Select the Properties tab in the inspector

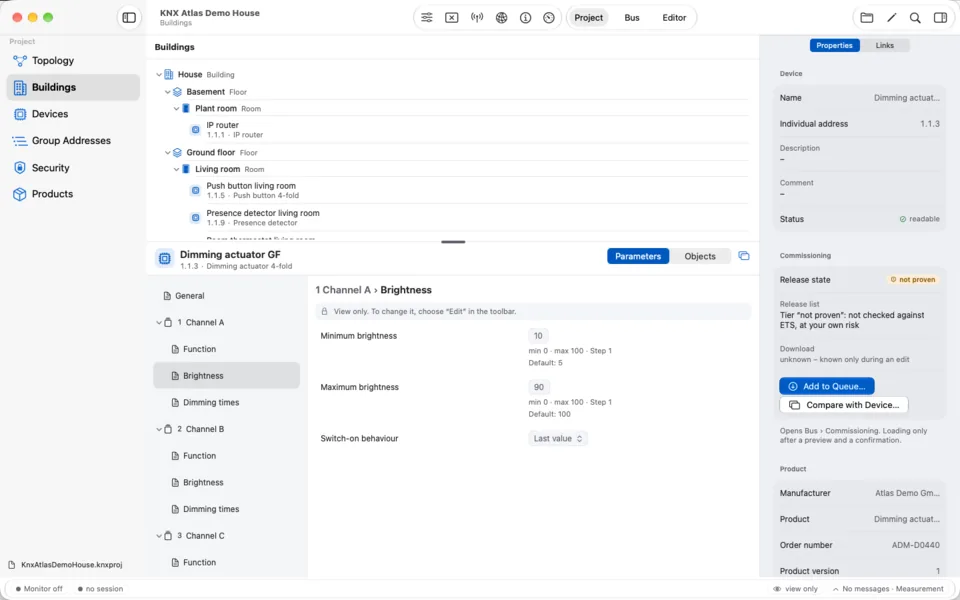click(x=834, y=45)
